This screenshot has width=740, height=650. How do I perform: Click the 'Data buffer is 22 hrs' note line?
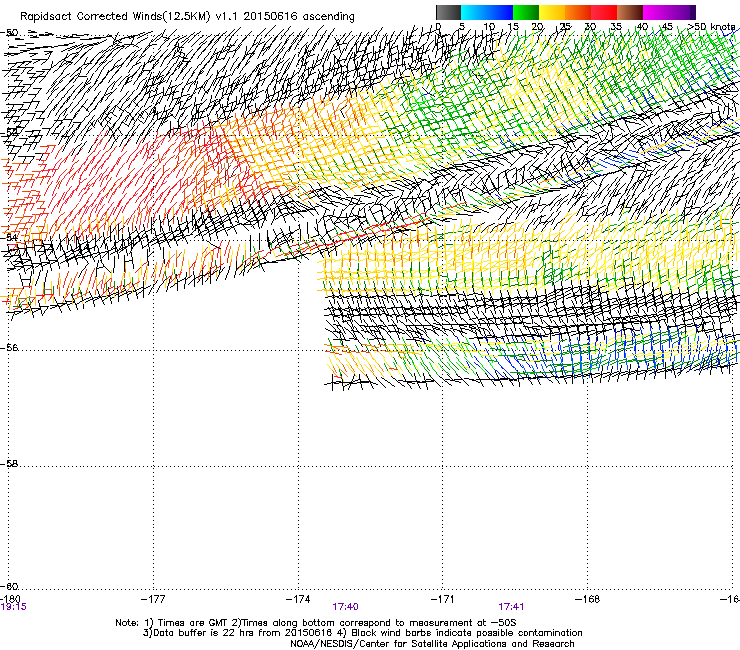(362, 633)
